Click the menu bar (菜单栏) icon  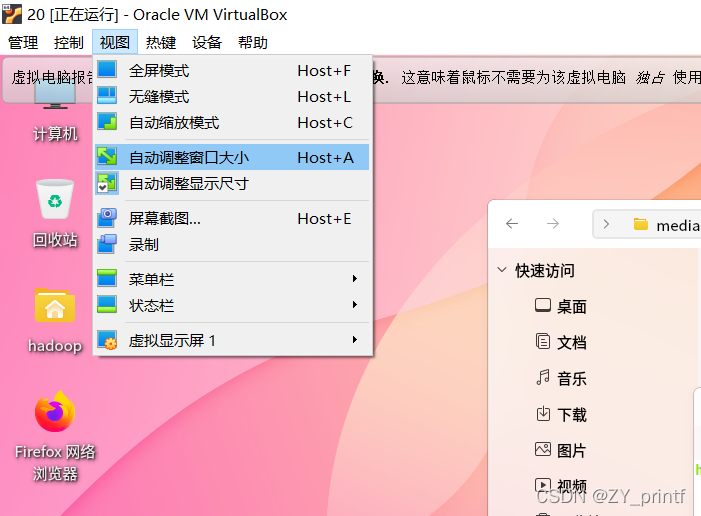107,279
